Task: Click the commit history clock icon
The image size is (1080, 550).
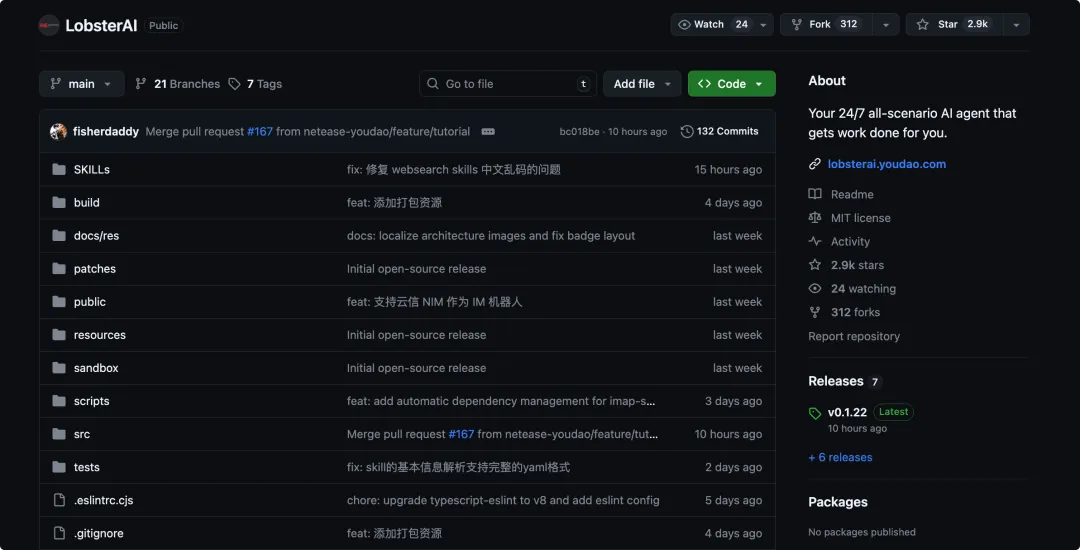Action: 687,131
